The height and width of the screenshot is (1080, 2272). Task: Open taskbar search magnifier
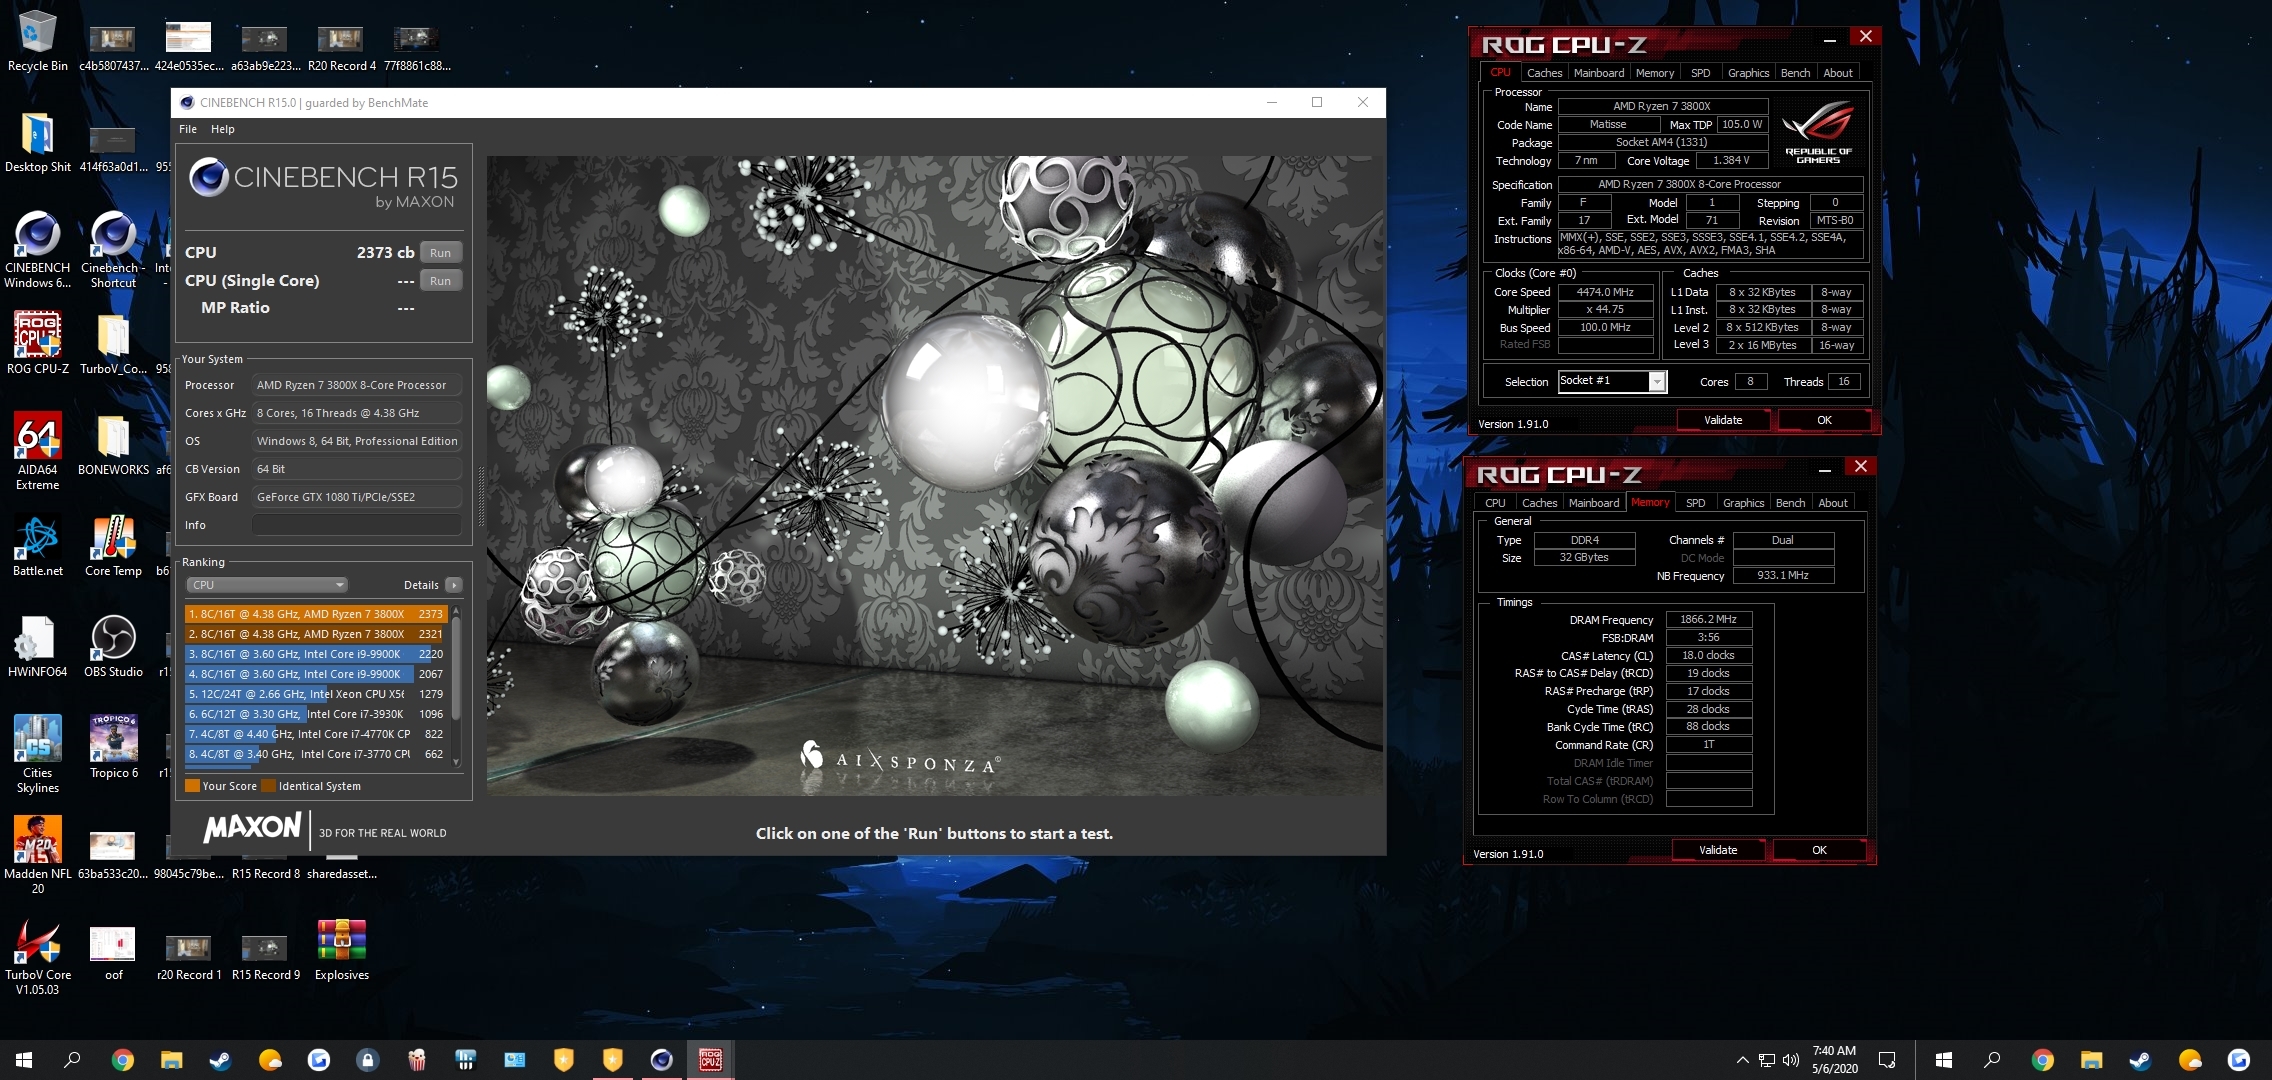click(72, 1060)
